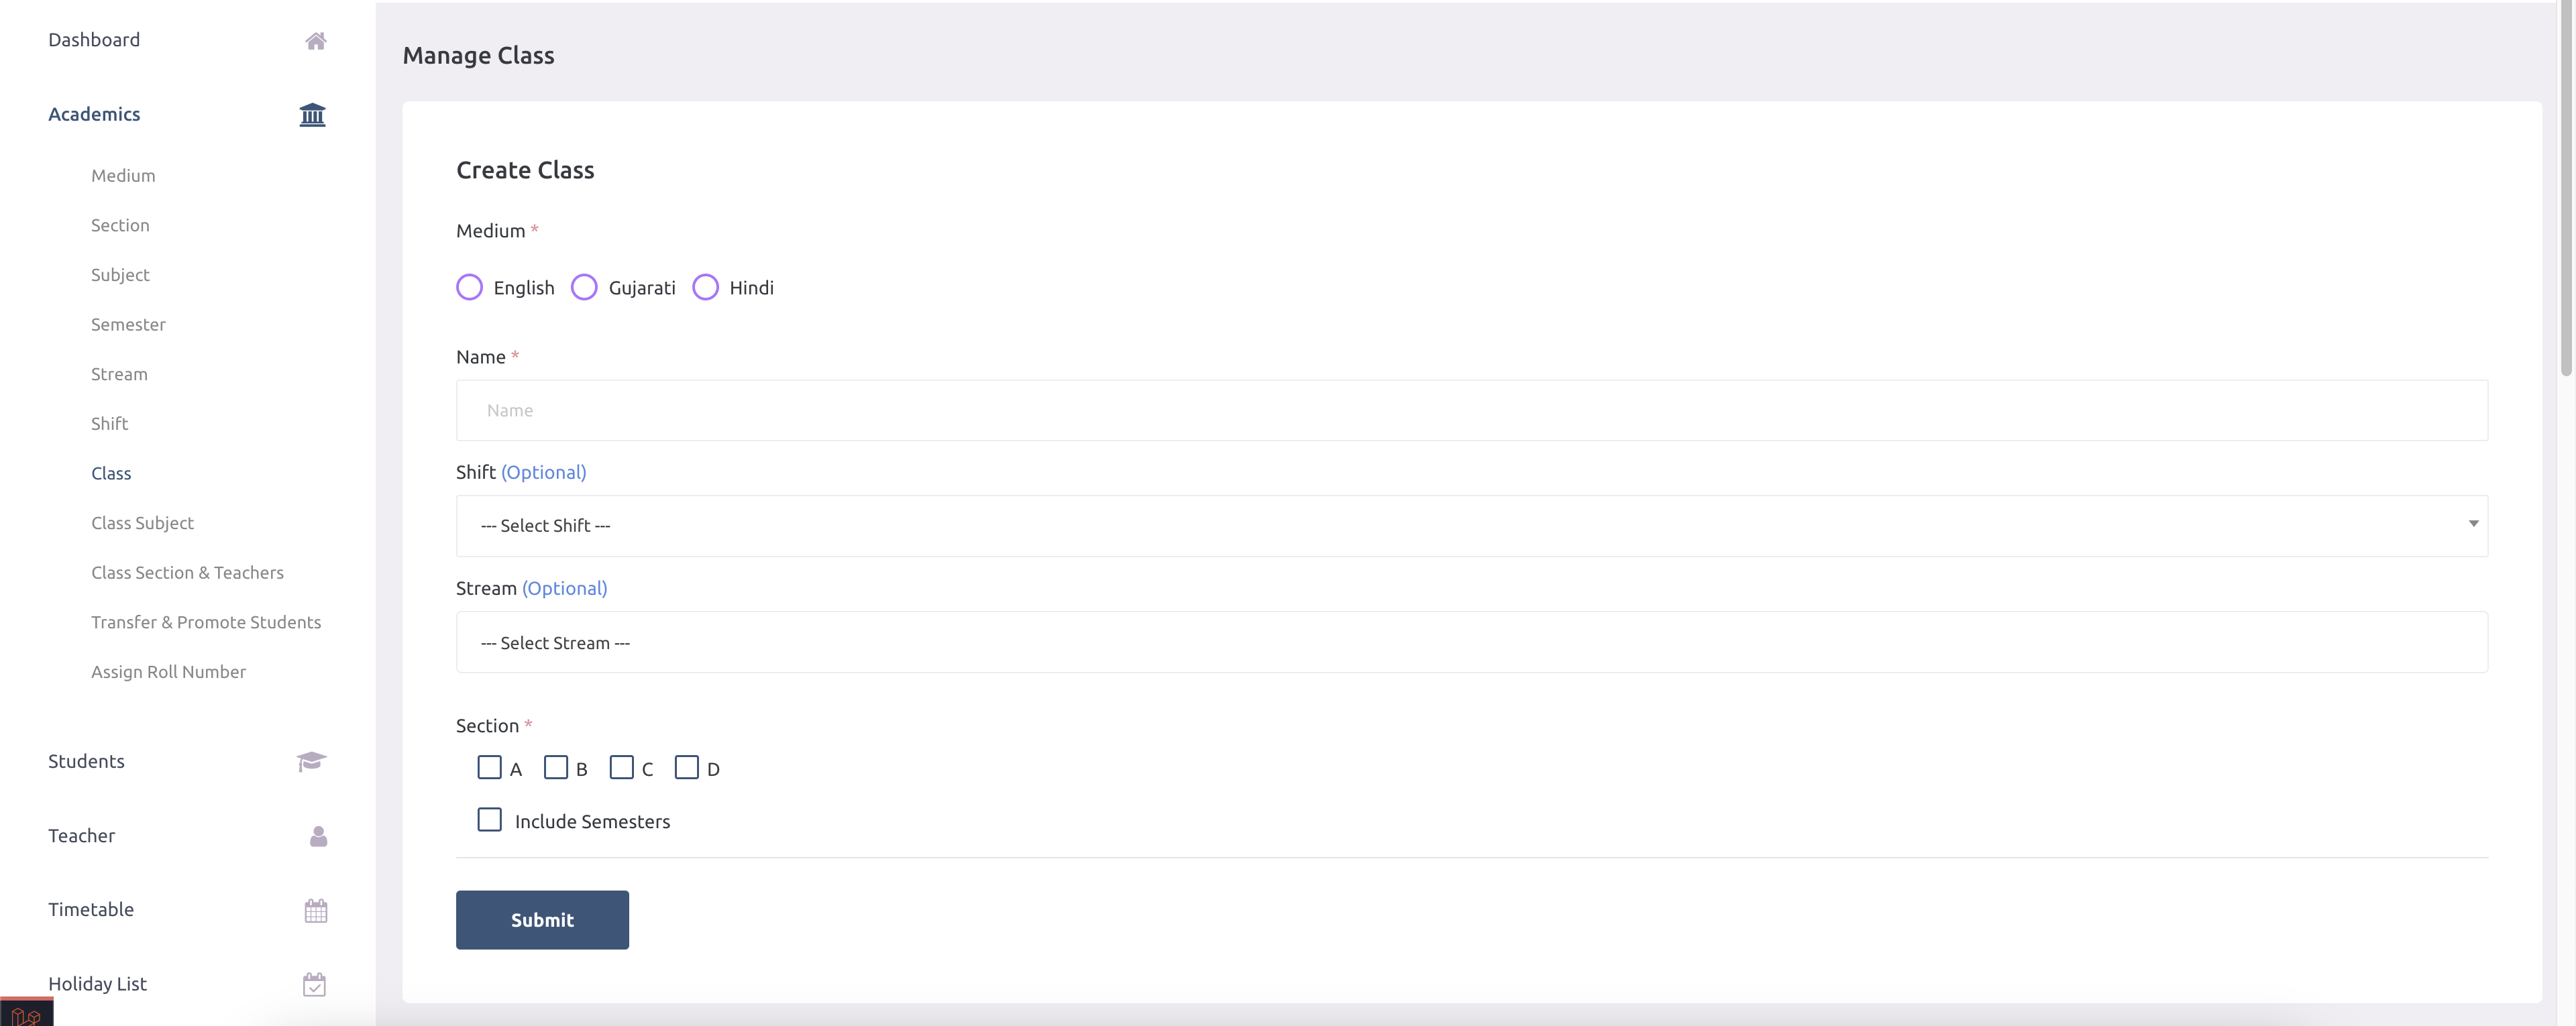Select Gujarati medium radio button

point(585,286)
